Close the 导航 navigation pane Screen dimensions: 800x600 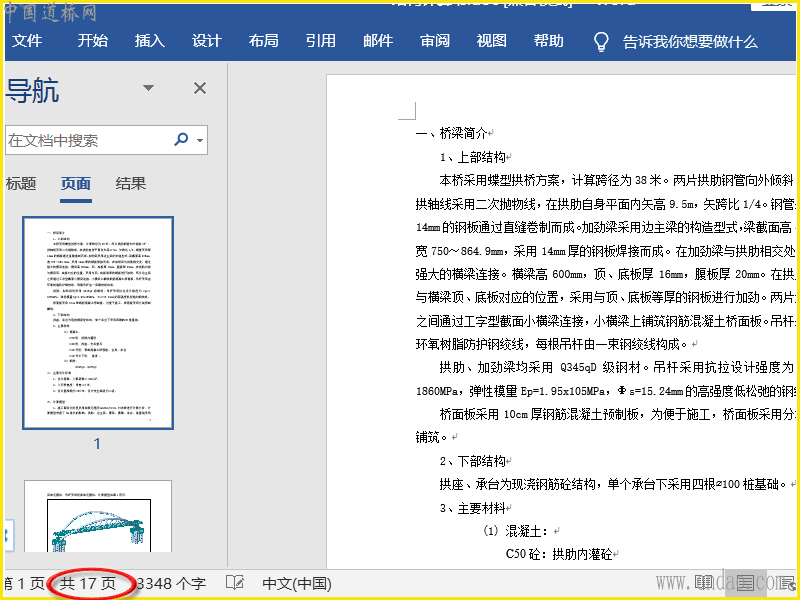click(200, 88)
